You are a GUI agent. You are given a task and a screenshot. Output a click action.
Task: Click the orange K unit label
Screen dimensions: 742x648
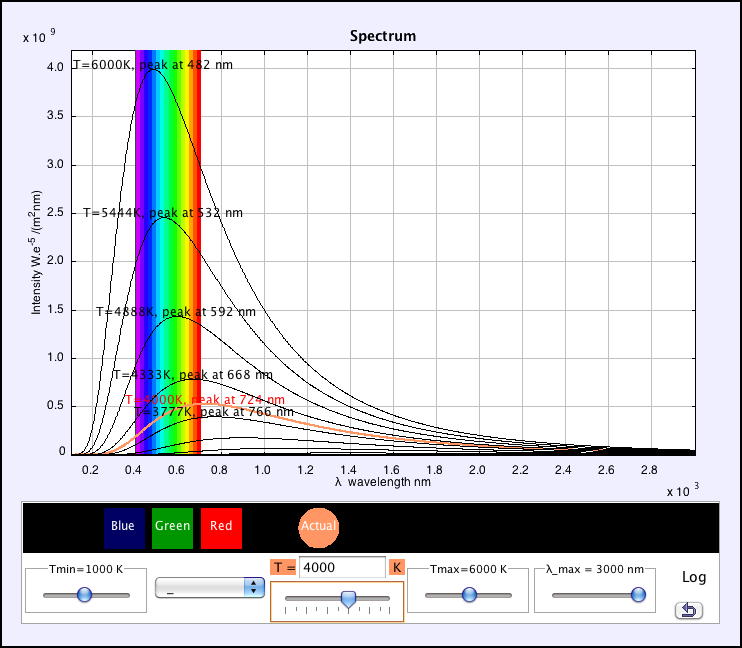(396, 567)
